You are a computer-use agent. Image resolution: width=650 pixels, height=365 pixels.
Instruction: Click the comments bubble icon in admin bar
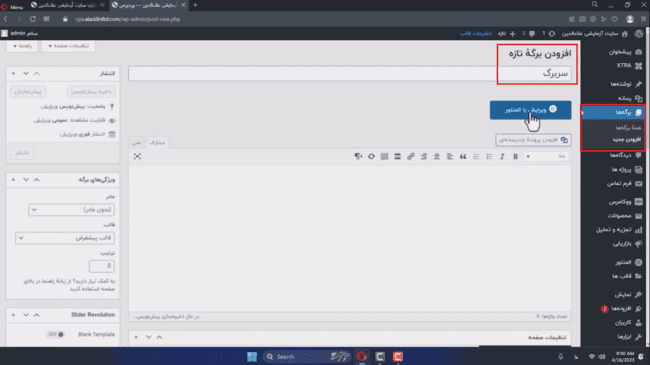pos(532,34)
